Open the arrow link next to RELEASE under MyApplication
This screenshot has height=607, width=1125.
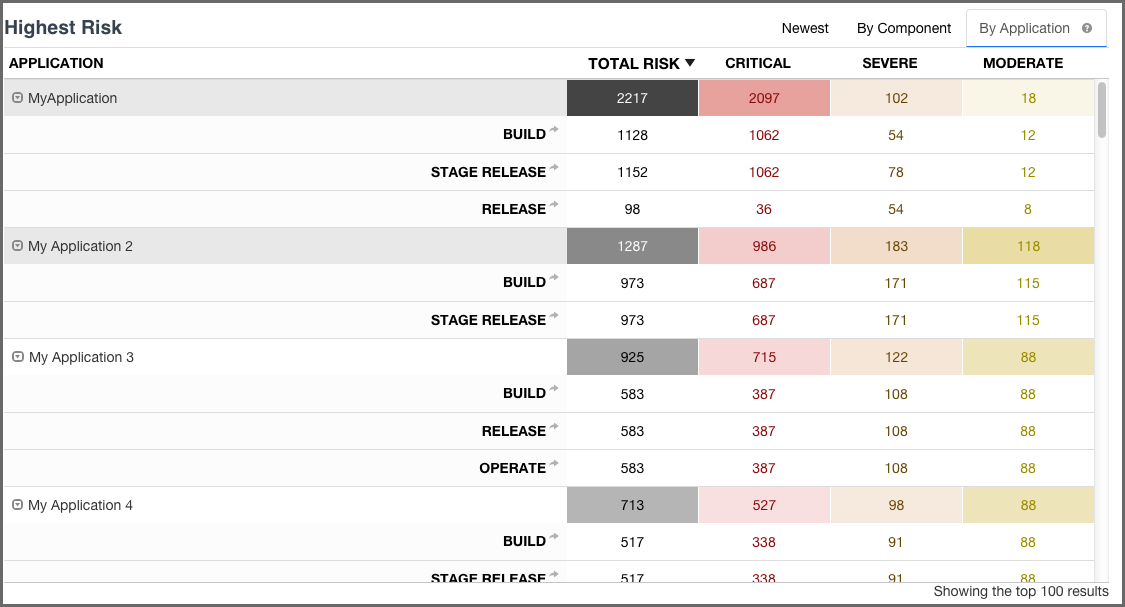[555, 204]
